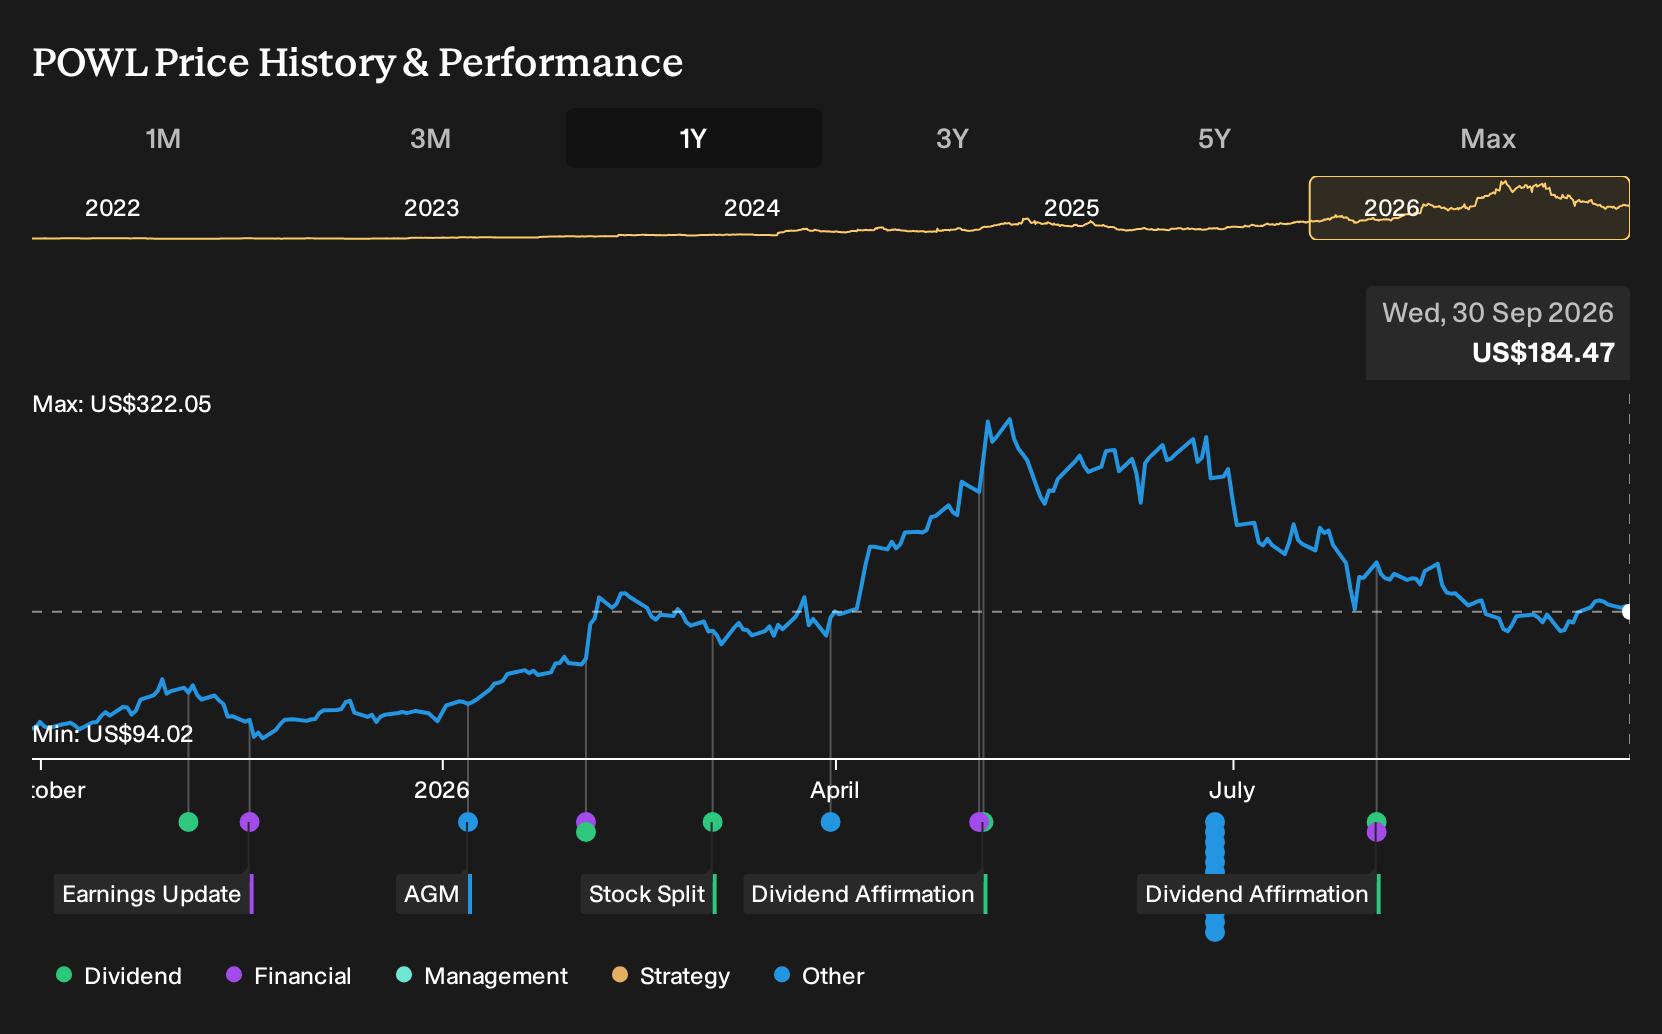Toggle the Other legend filter
The width and height of the screenshot is (1662, 1034).
coord(819,976)
